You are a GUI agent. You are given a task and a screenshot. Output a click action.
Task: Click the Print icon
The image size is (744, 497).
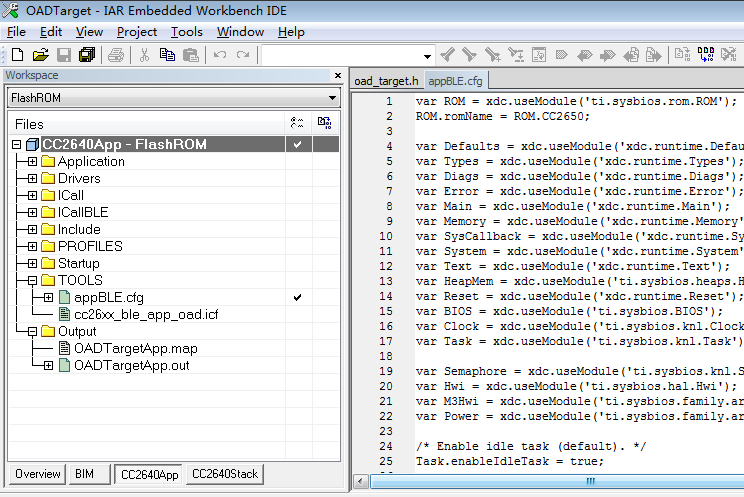point(116,55)
